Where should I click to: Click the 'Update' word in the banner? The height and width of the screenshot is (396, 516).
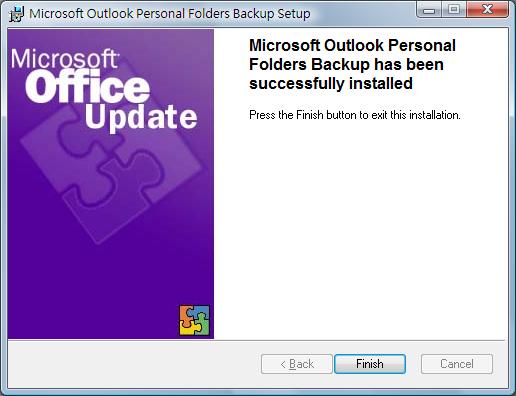[x=141, y=117]
